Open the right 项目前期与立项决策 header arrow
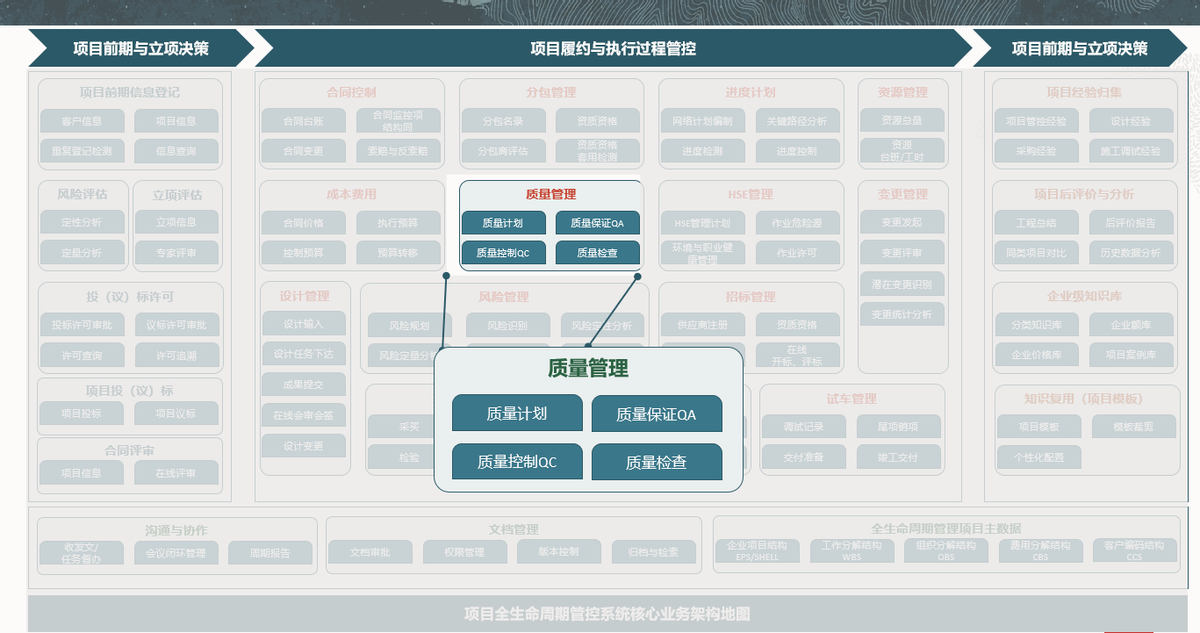This screenshot has width=1200, height=633. (x=1080, y=48)
